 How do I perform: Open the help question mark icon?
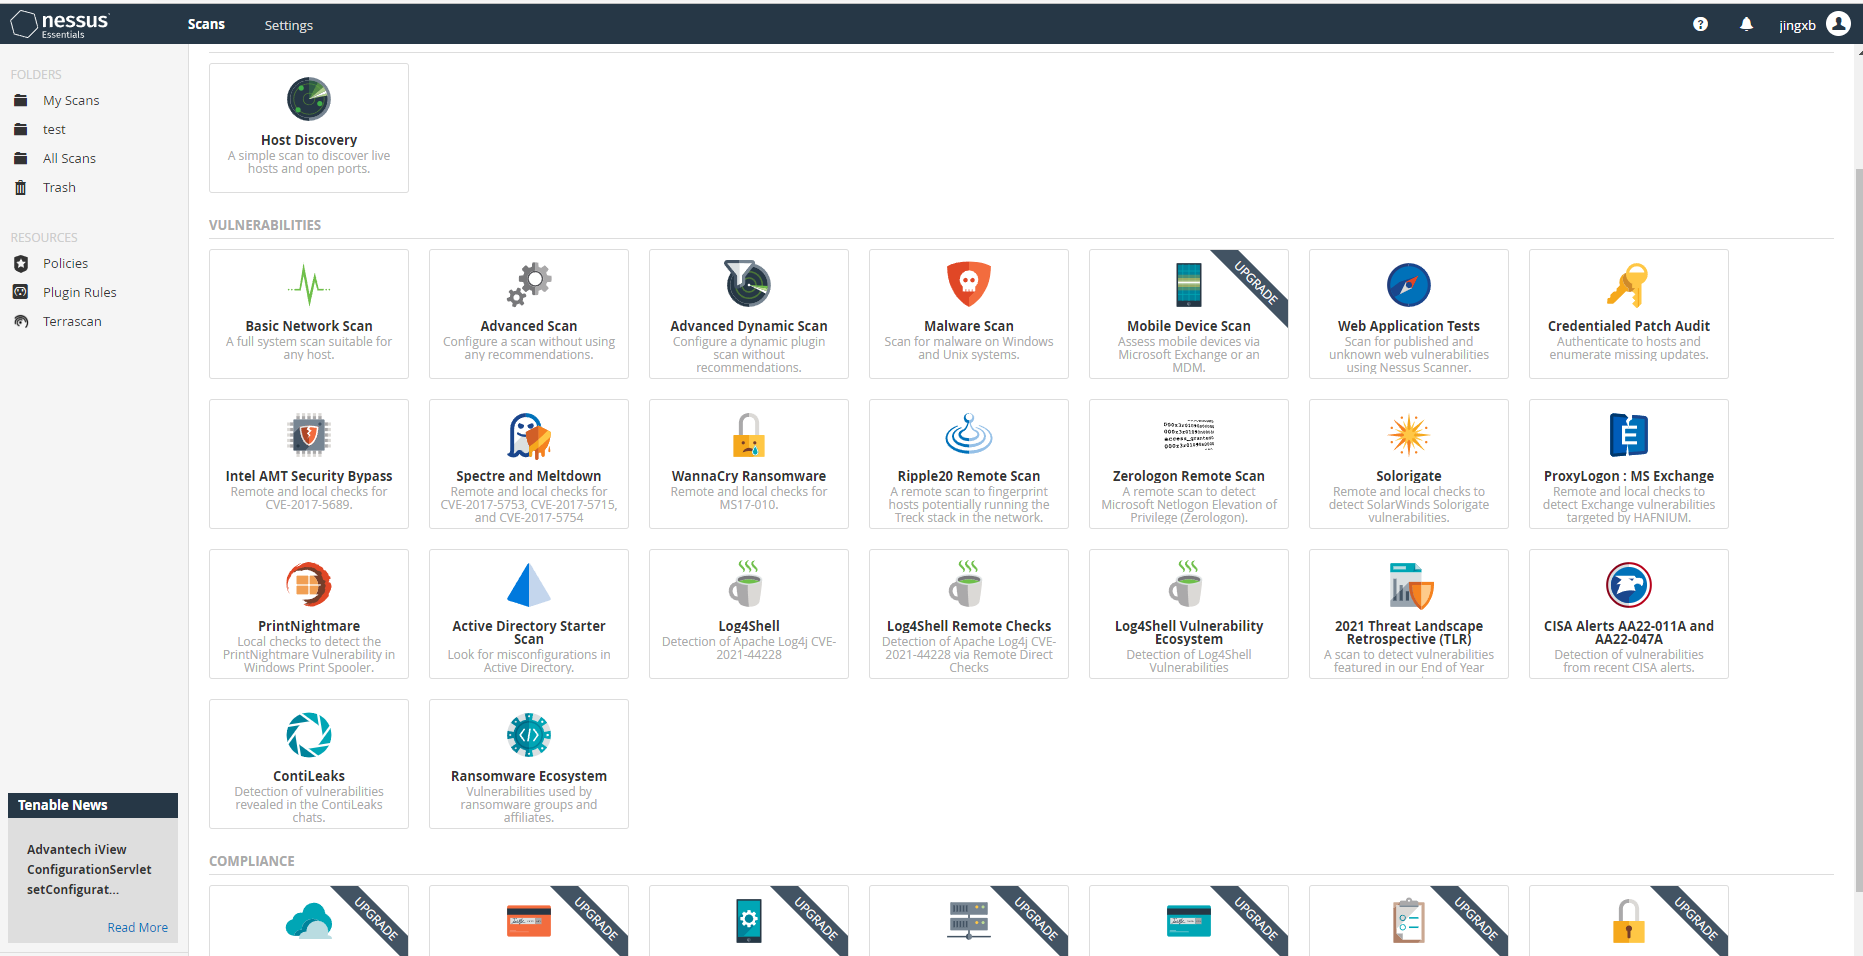coord(1700,25)
